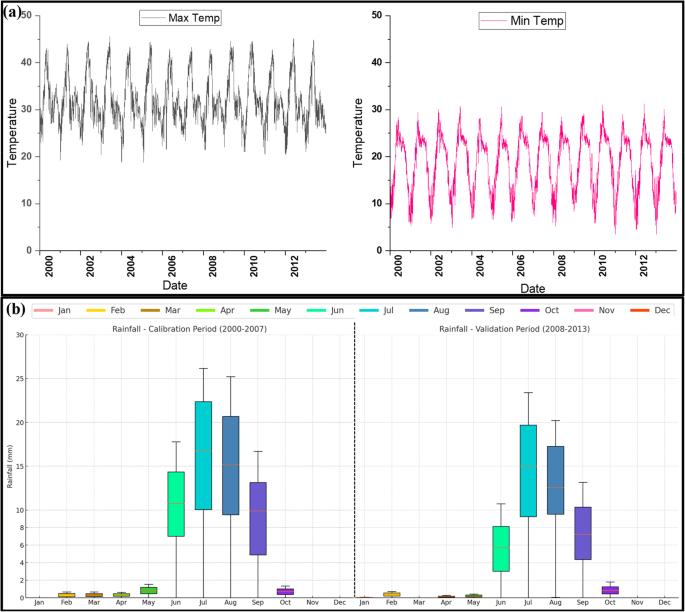Click the Apr legend label
The height and width of the screenshot is (612, 685).
[x=227, y=310]
